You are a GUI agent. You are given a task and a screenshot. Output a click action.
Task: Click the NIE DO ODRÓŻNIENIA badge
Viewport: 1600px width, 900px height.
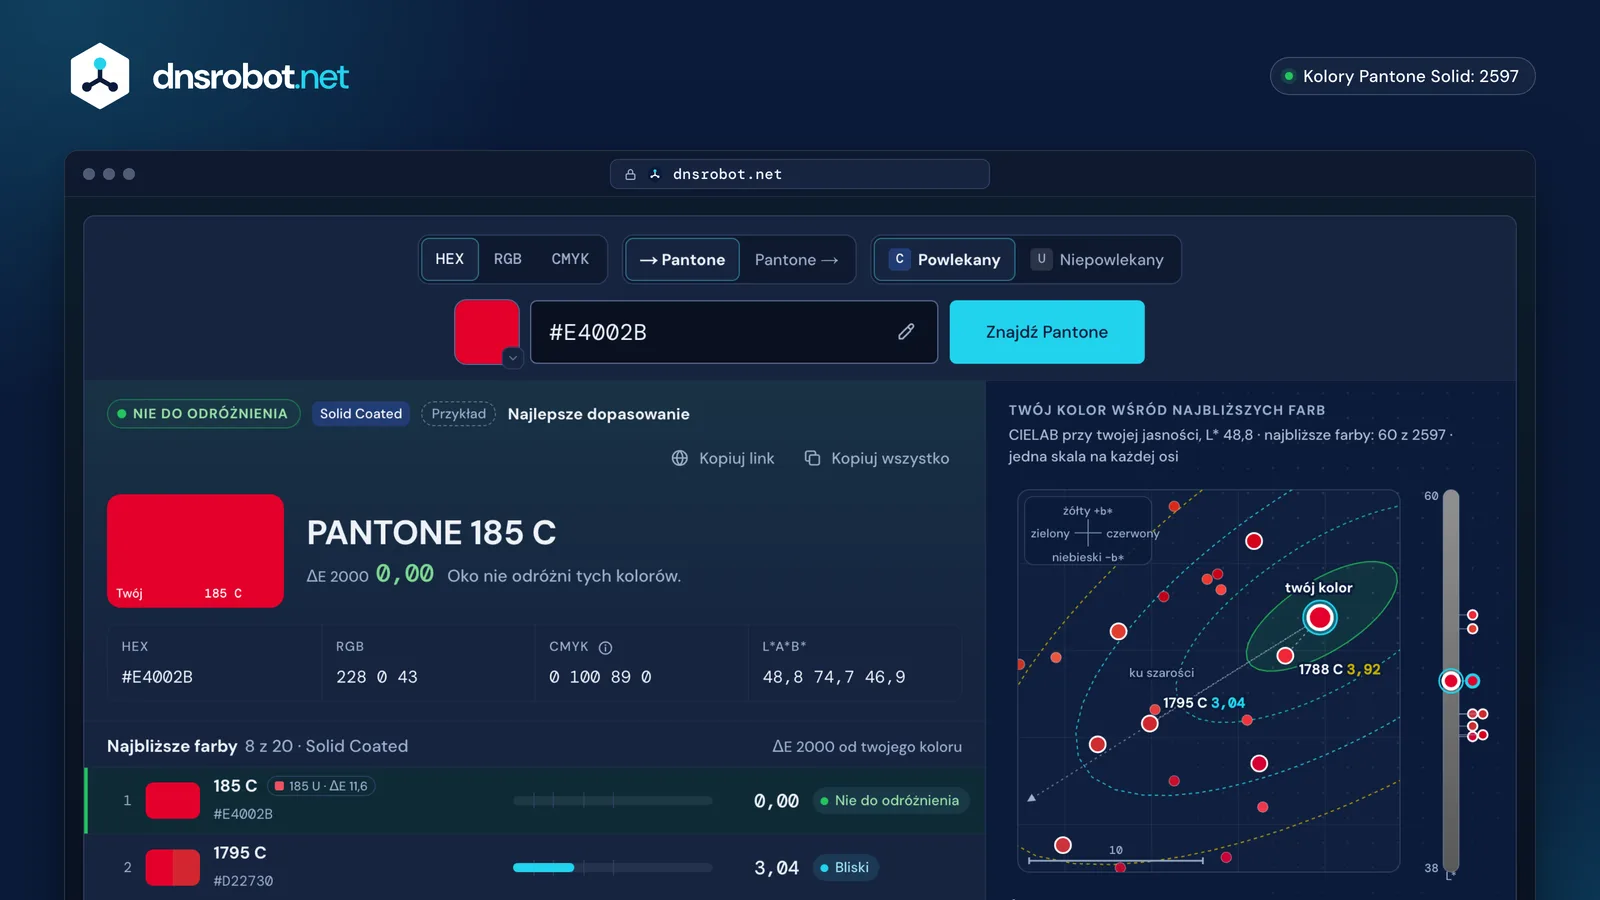pyautogui.click(x=203, y=414)
